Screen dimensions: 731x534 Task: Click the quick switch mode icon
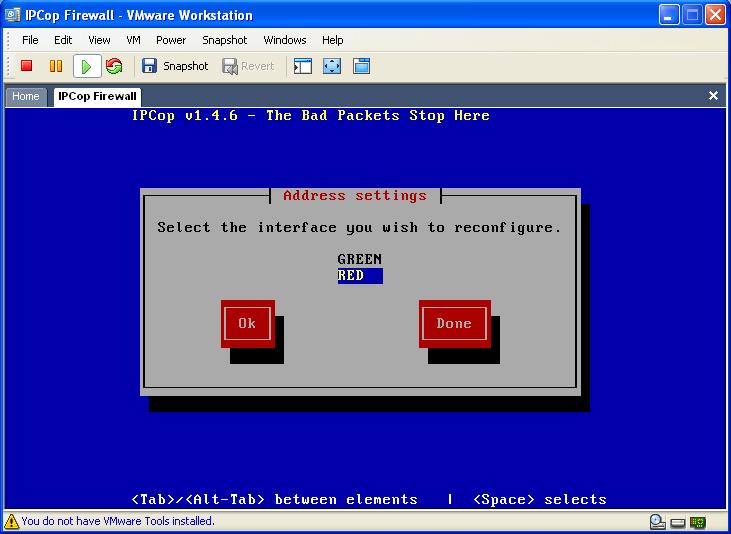point(361,66)
